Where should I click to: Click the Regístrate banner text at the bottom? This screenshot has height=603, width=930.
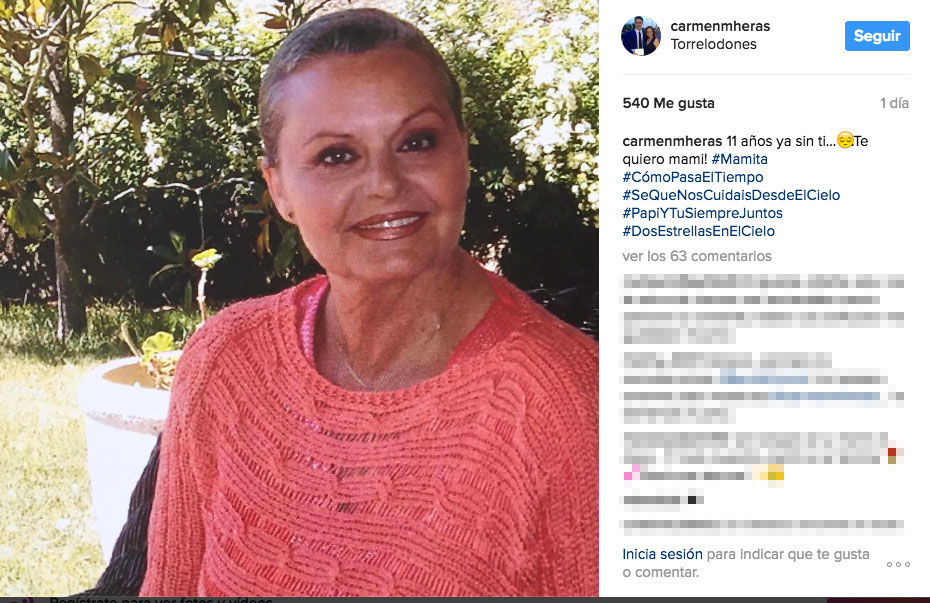click(160, 599)
